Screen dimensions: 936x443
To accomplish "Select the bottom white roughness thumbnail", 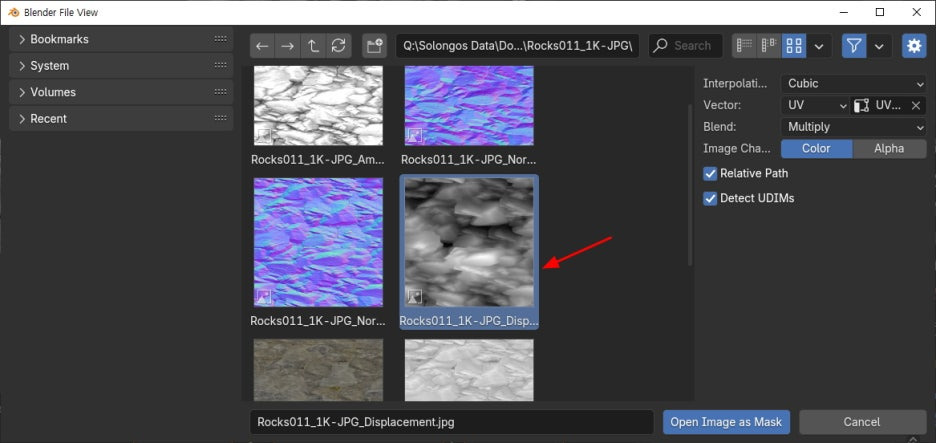I will (469, 370).
